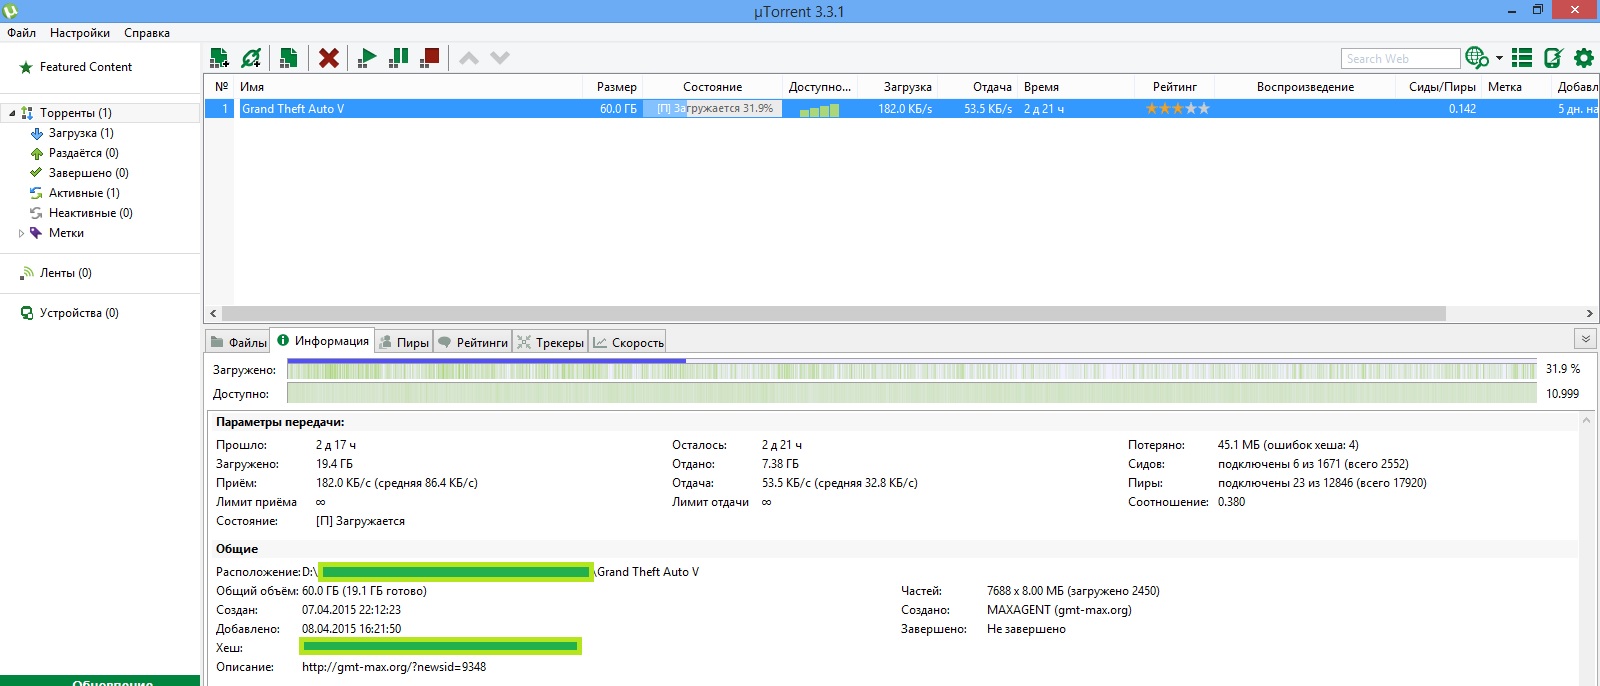Screen dimensions: 1600x686
Task: Open the Настройки menu
Action: click(80, 33)
